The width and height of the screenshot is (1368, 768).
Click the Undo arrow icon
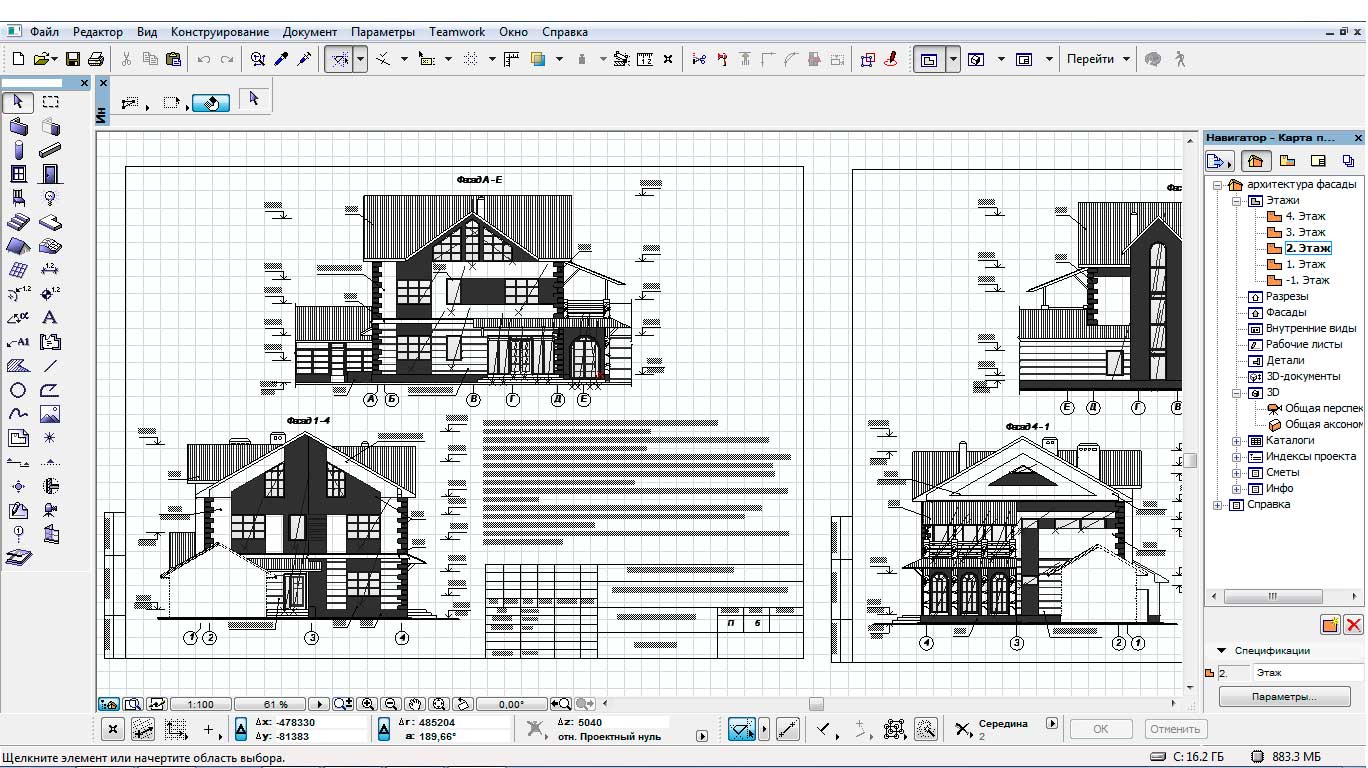(x=204, y=59)
